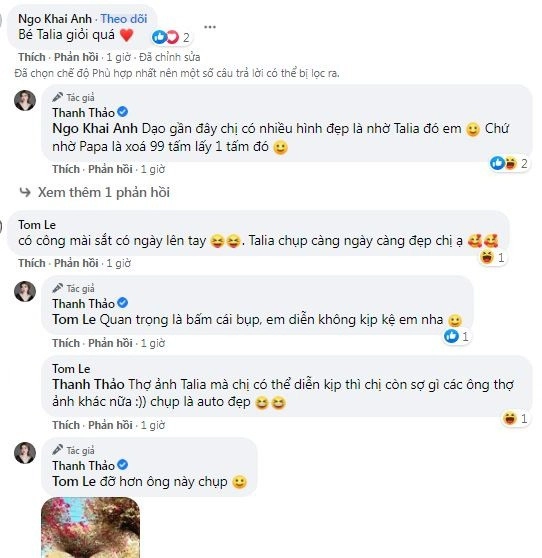View the like and haha reactions on Thanh Thảo's first reply

pyautogui.click(x=510, y=163)
